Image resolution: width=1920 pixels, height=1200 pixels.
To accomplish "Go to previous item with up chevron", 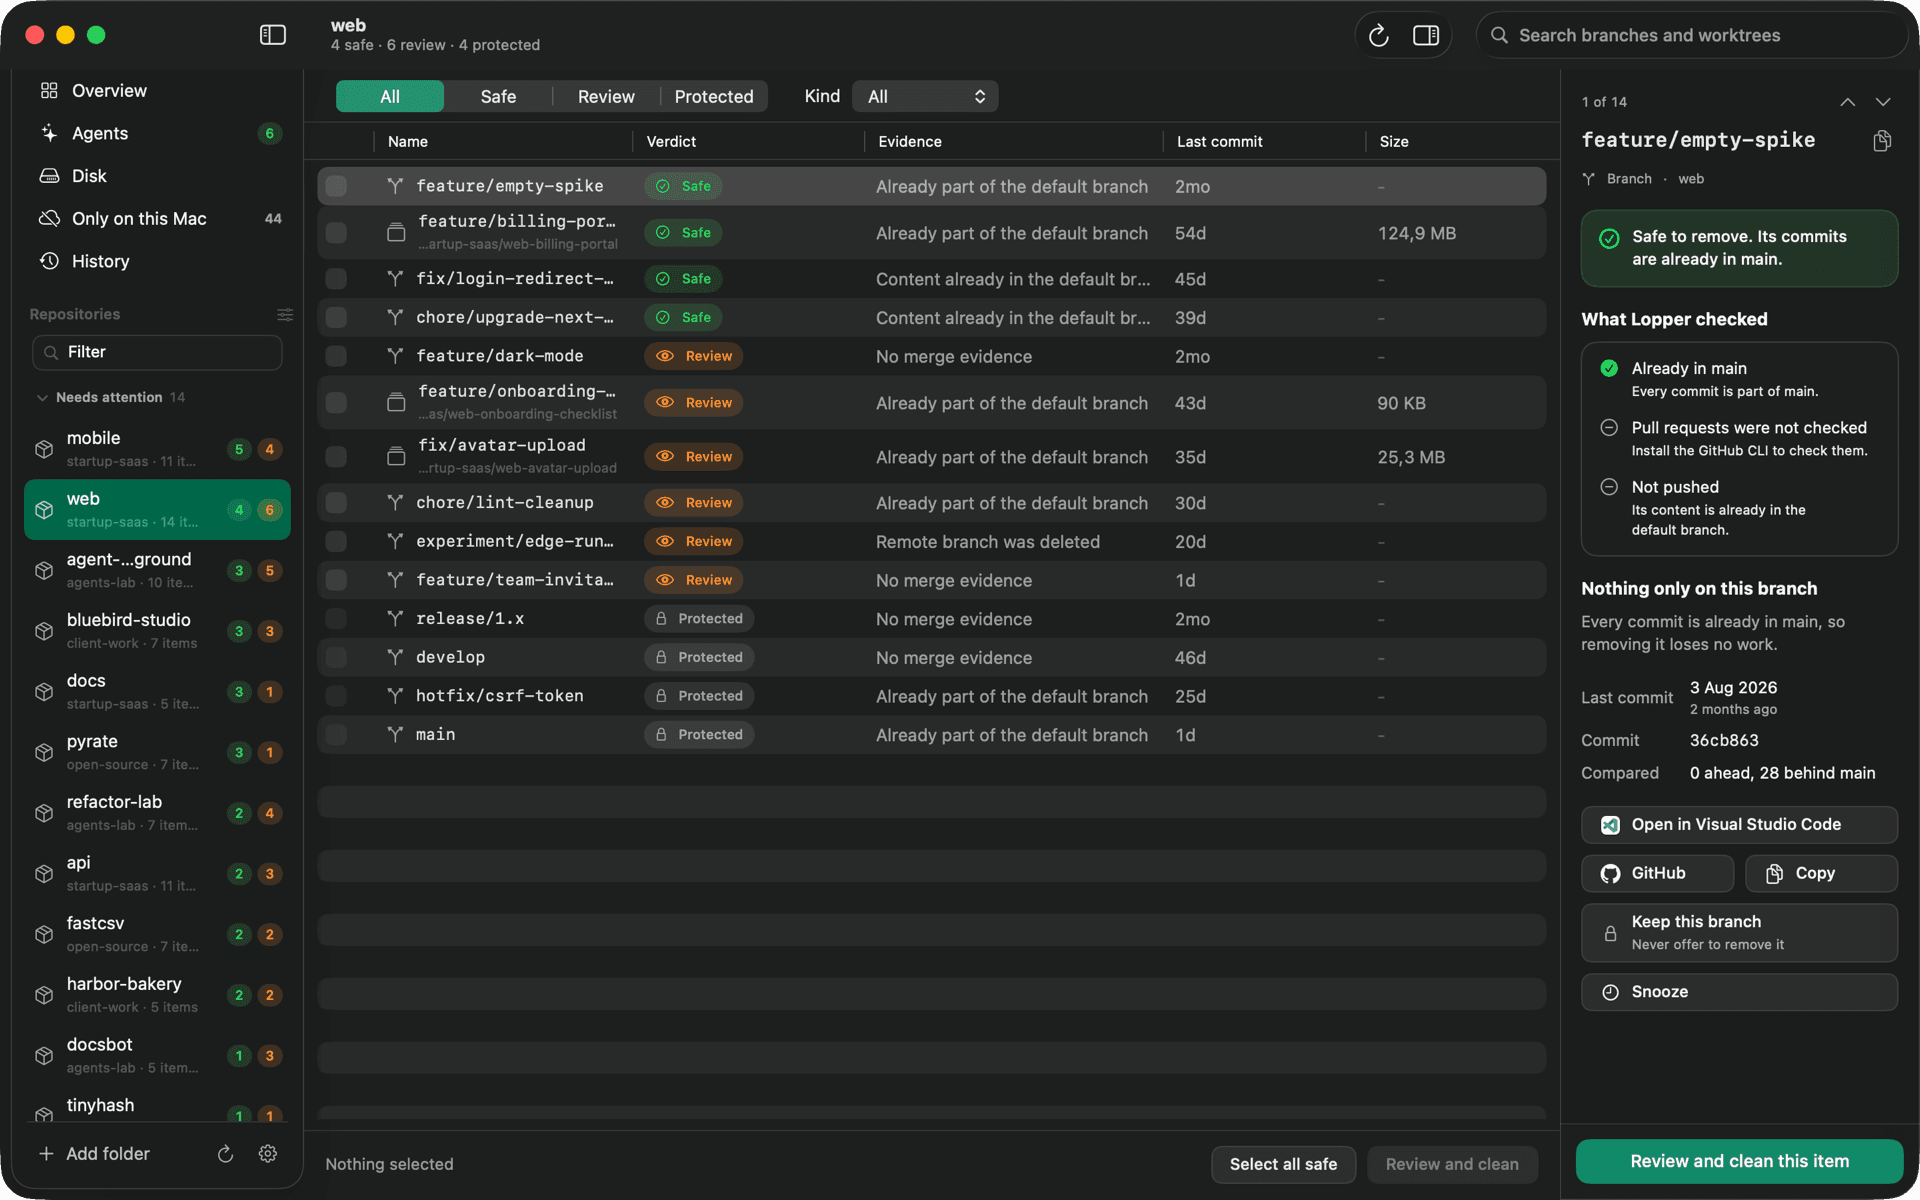I will [1847, 102].
